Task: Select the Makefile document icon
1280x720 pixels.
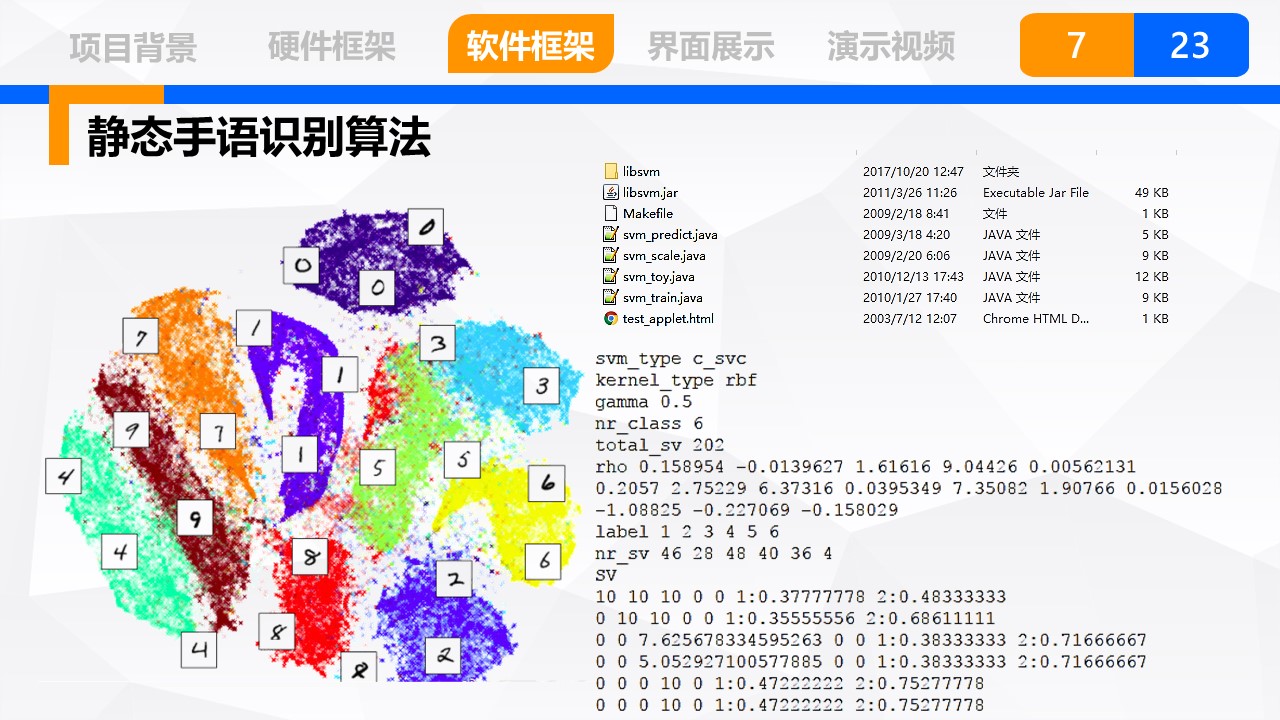Action: point(611,214)
